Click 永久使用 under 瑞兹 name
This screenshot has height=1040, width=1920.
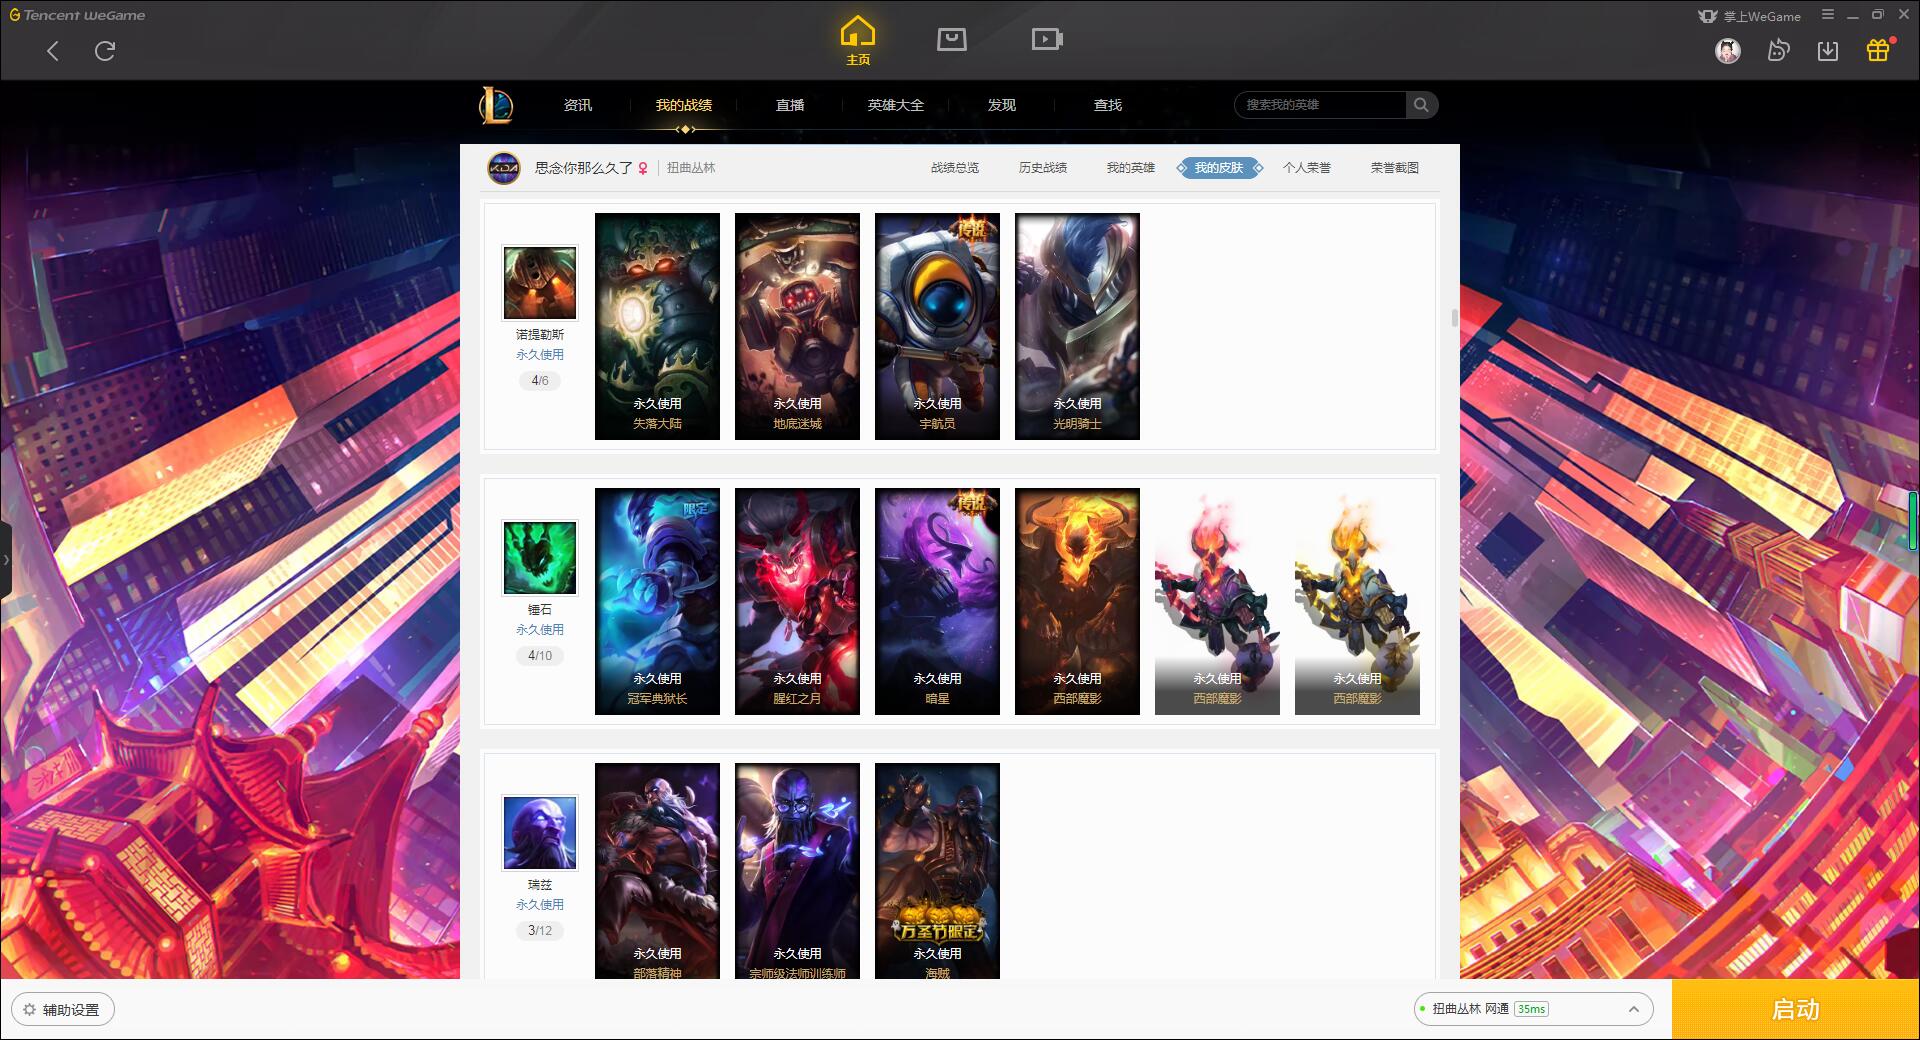tap(540, 905)
